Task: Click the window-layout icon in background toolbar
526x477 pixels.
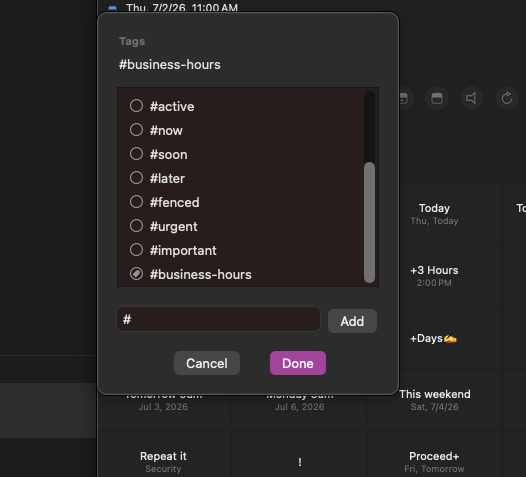Action: 437,98
